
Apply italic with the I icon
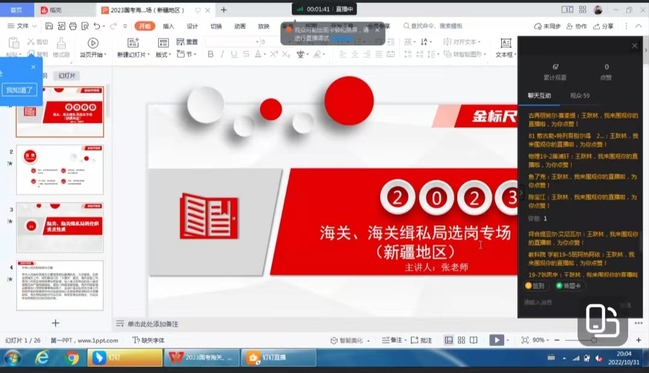222,54
